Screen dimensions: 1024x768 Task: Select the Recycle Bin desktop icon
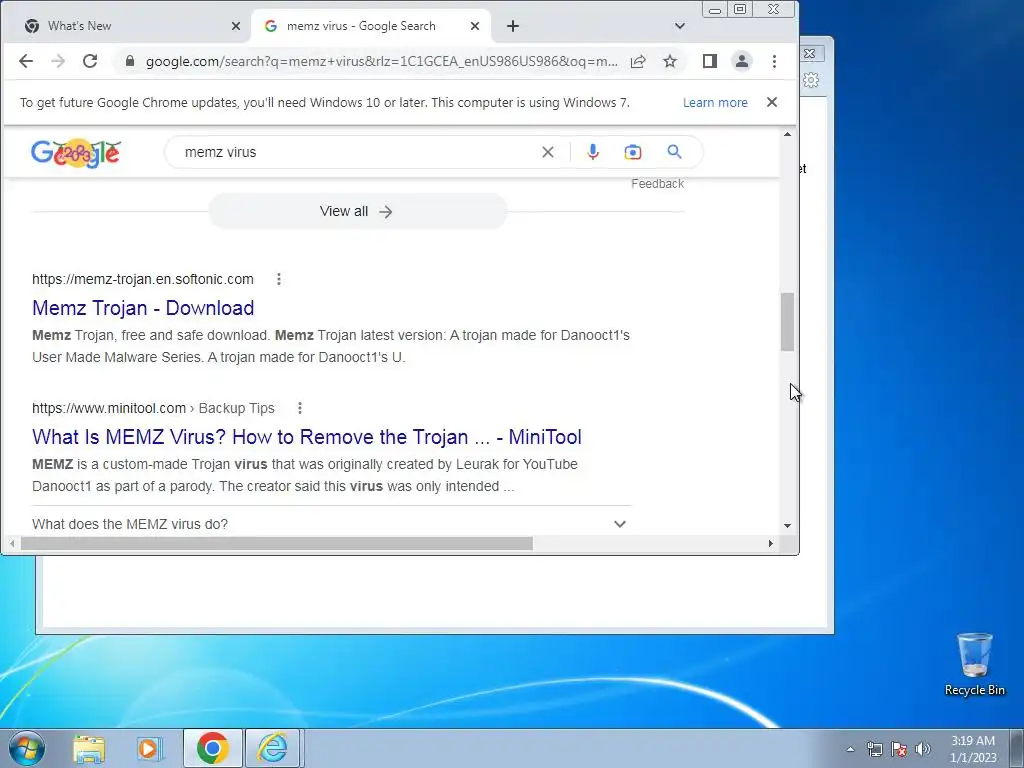click(x=974, y=665)
